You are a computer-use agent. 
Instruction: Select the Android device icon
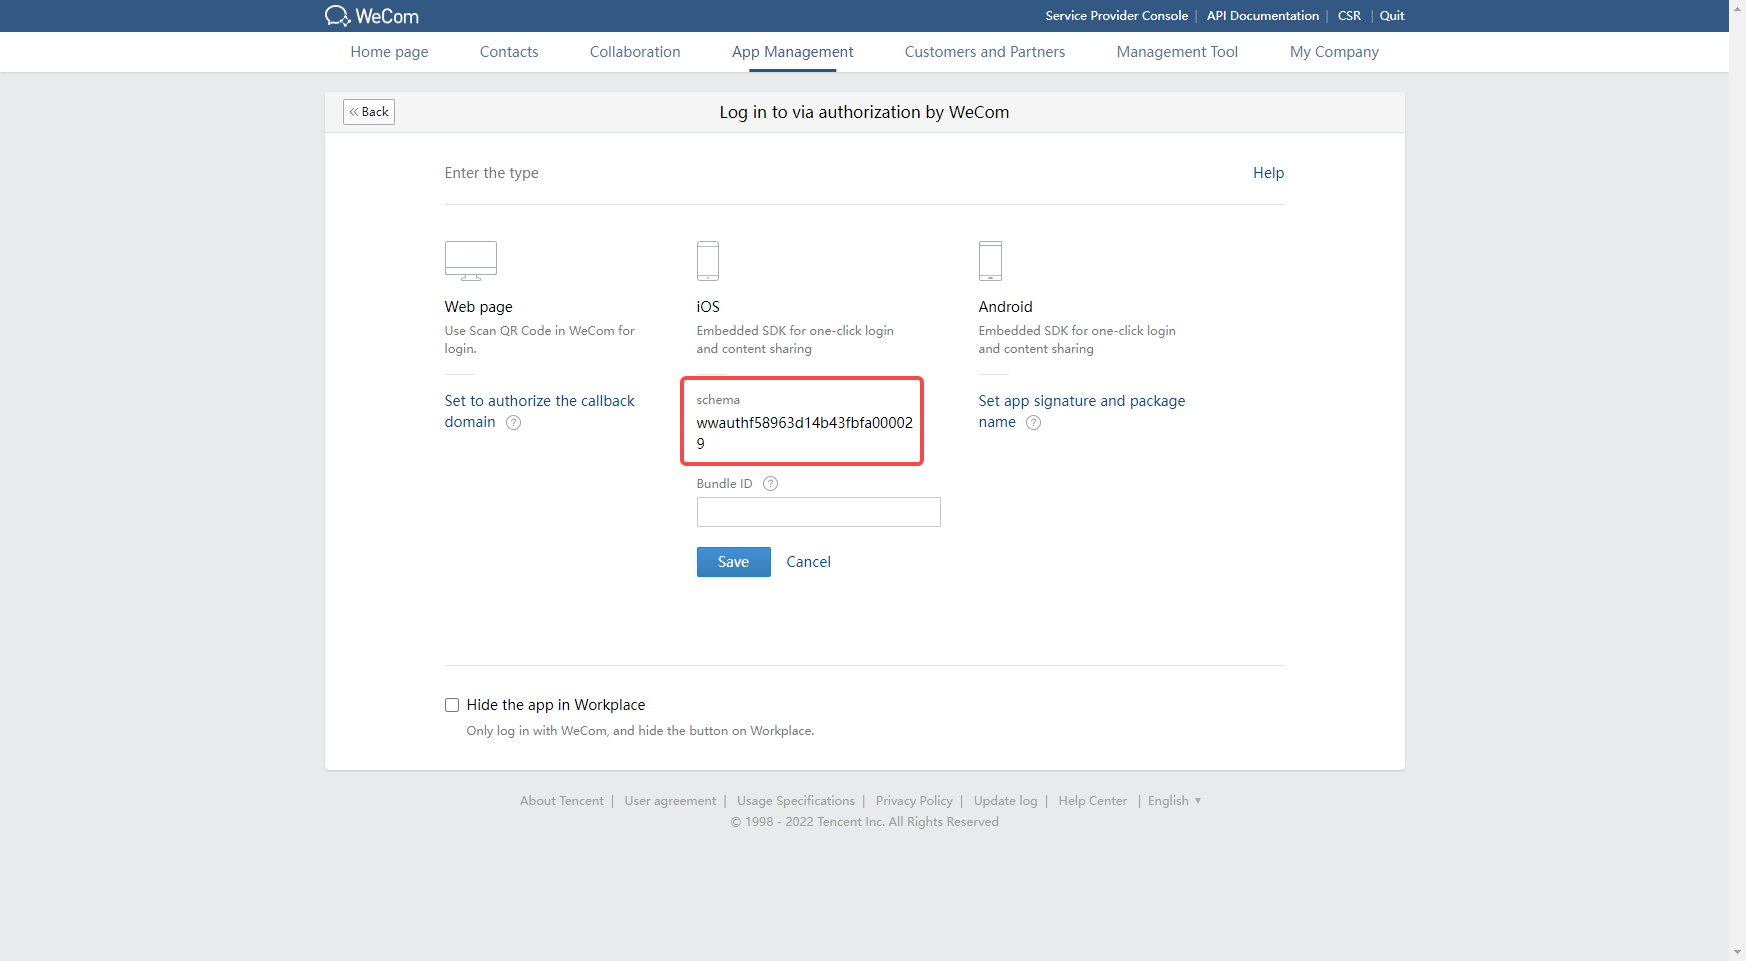990,261
